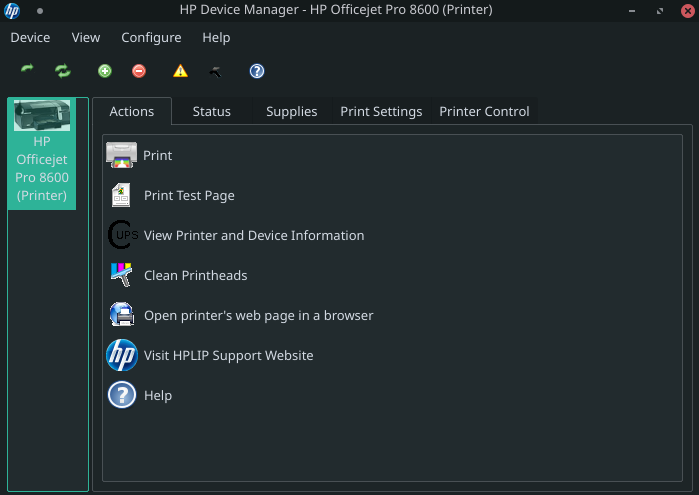Switch to the Status tab
699x495 pixels.
(x=212, y=111)
